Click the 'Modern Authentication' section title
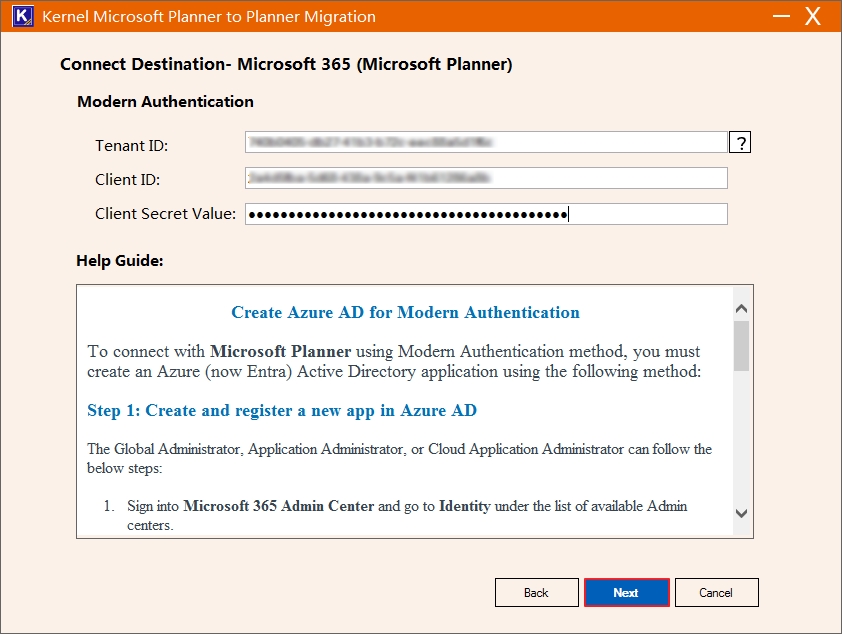842x634 pixels. point(165,101)
